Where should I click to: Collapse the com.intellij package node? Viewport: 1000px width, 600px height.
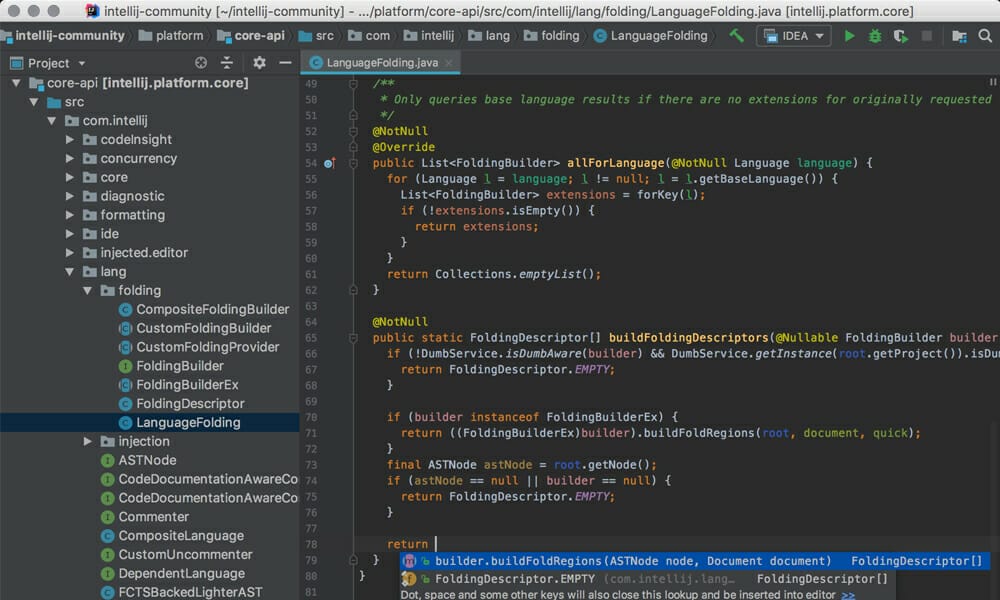click(51, 120)
